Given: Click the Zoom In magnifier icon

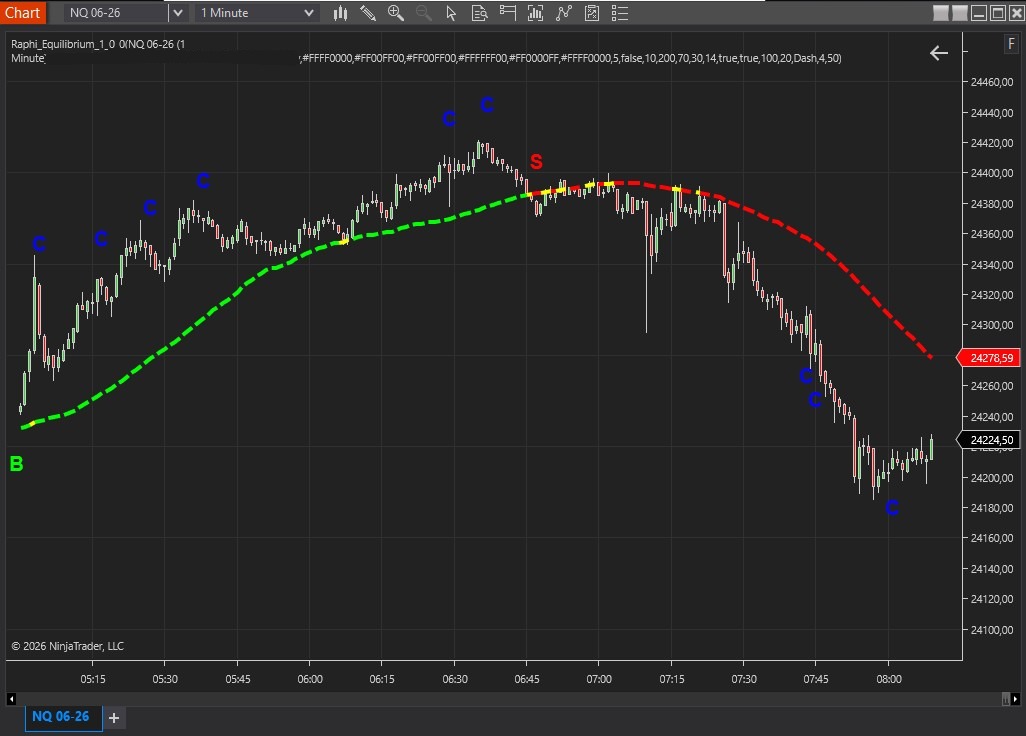Looking at the screenshot, I should (396, 13).
